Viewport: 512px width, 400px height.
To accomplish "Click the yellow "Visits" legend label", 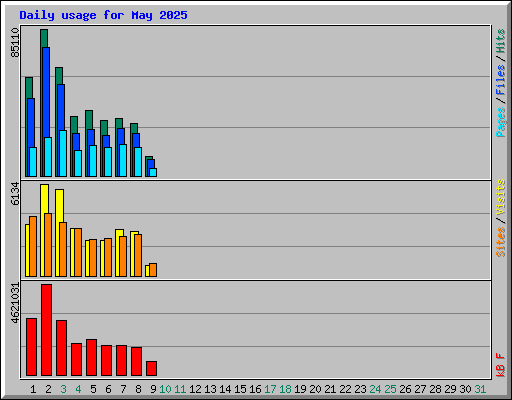I will pos(501,197).
